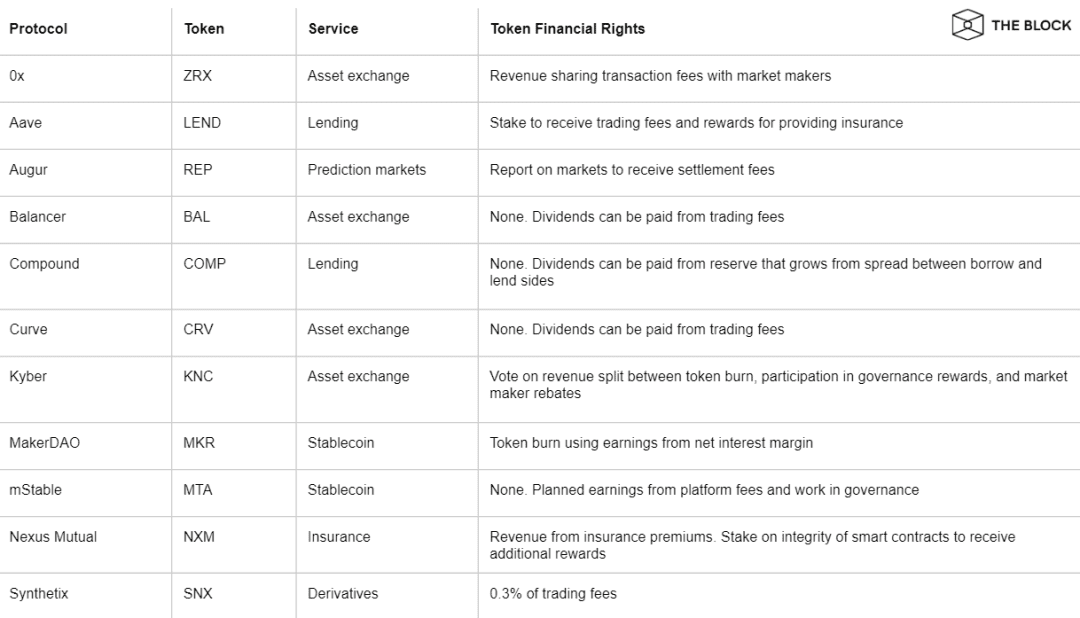Select the Protocol column header

[x=38, y=29]
